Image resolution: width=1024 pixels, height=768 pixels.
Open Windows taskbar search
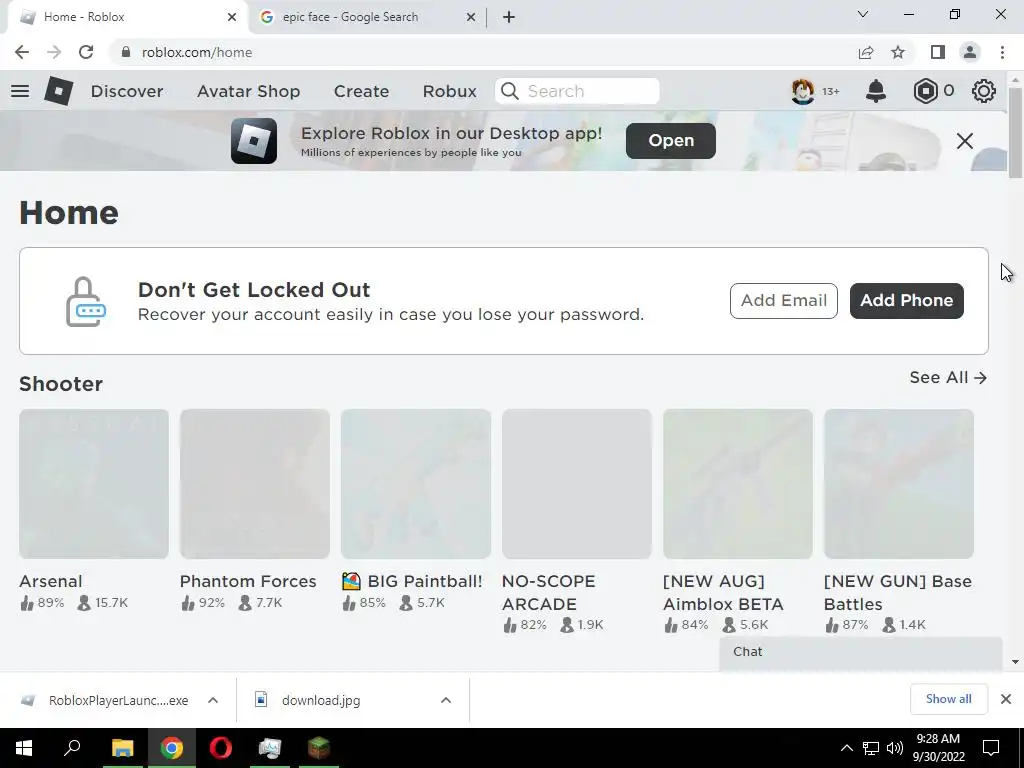[x=72, y=748]
